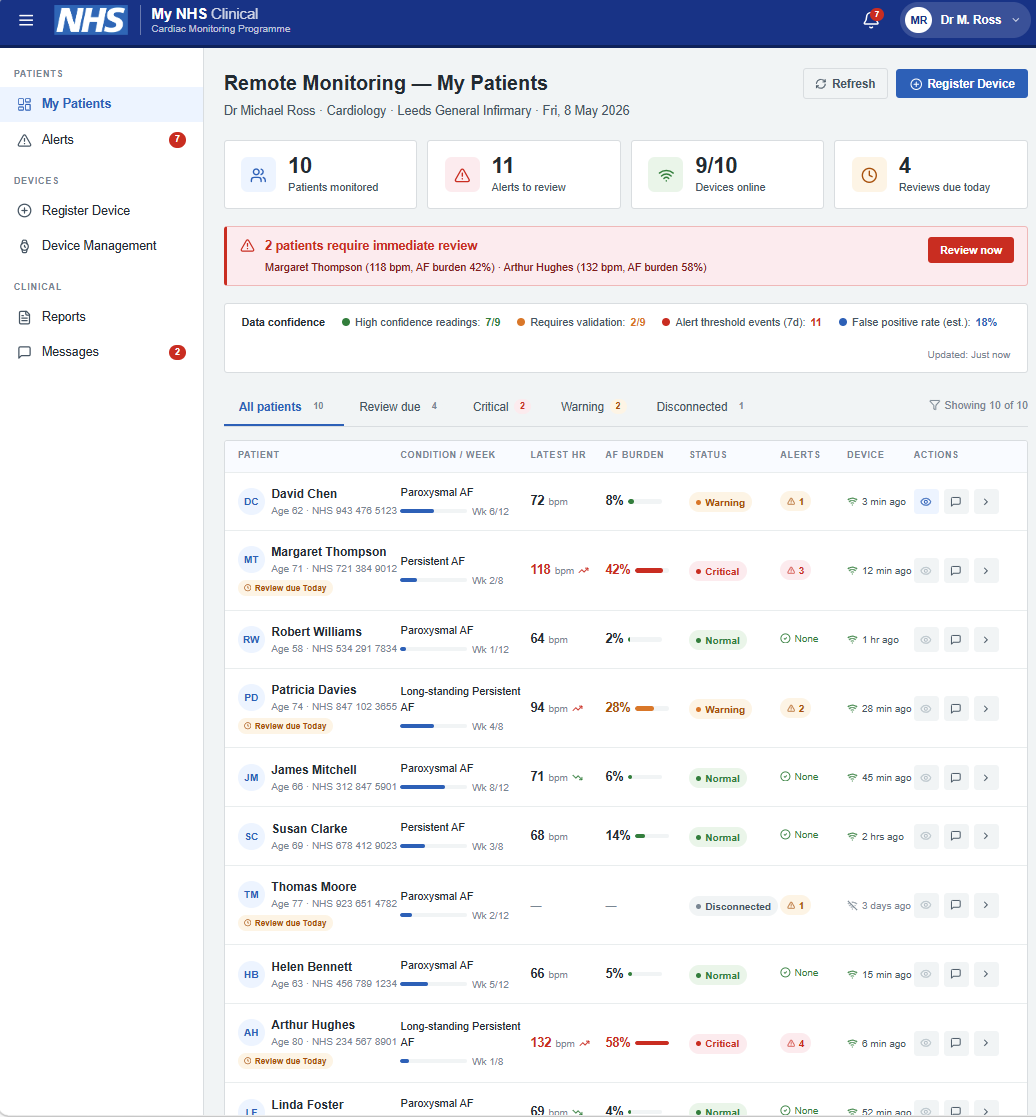The height and width of the screenshot is (1117, 1036).
Task: Toggle watch eye for Margaret Thompson
Action: [x=926, y=571]
